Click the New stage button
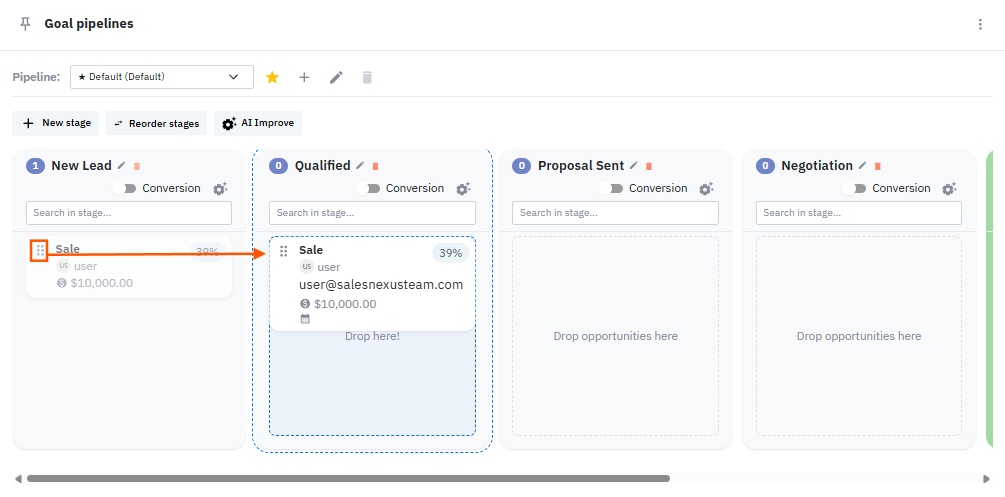 point(56,123)
